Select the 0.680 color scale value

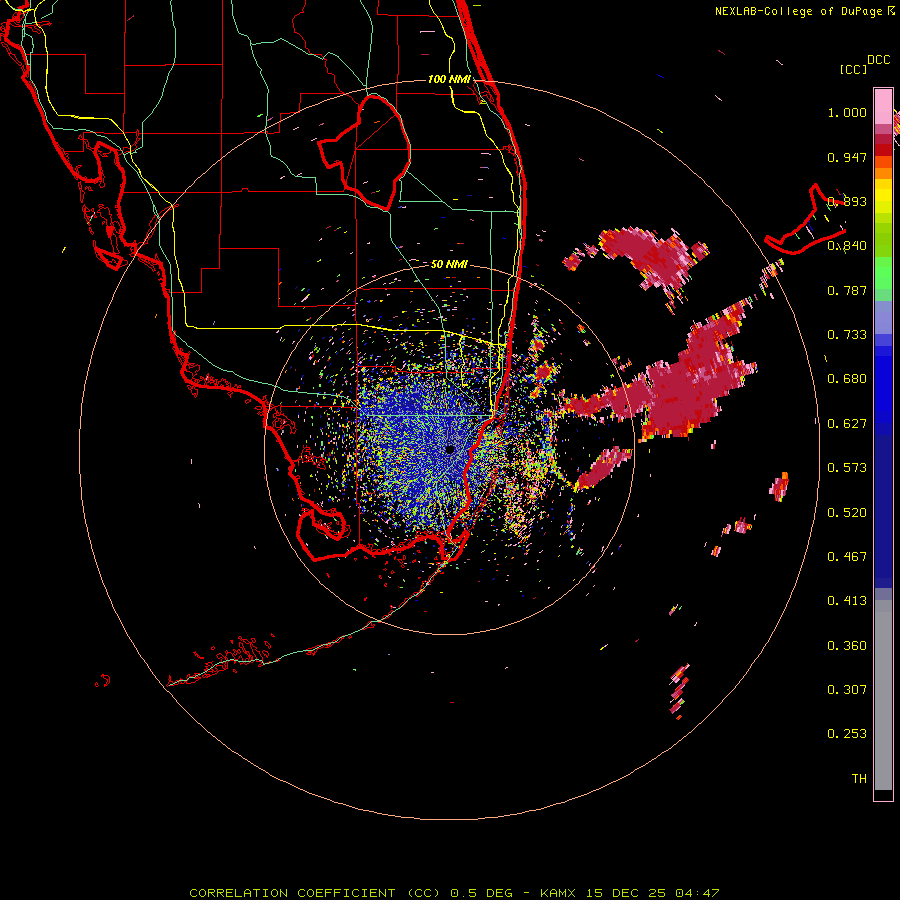[x=847, y=379]
